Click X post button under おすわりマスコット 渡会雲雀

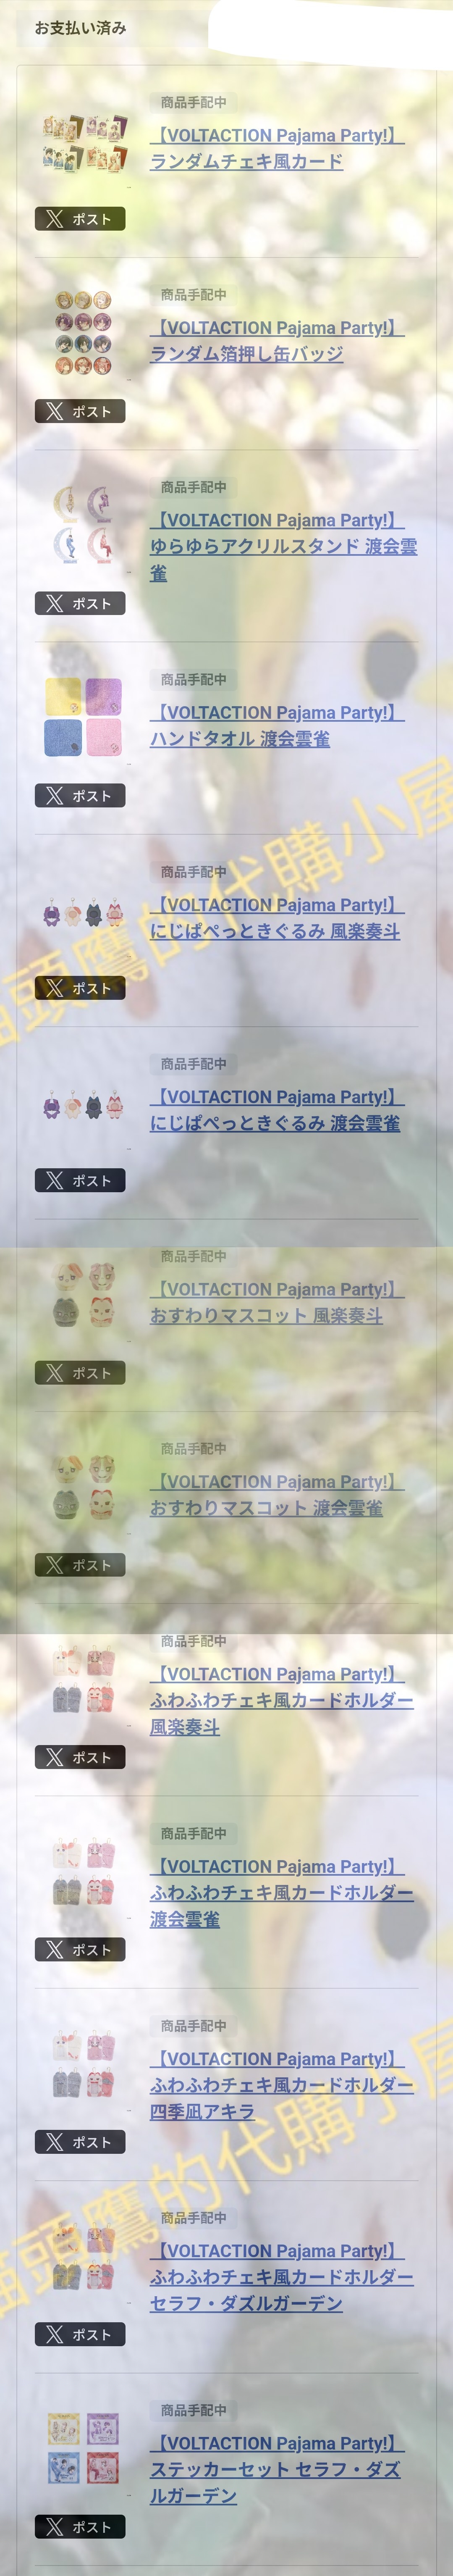tap(80, 1565)
